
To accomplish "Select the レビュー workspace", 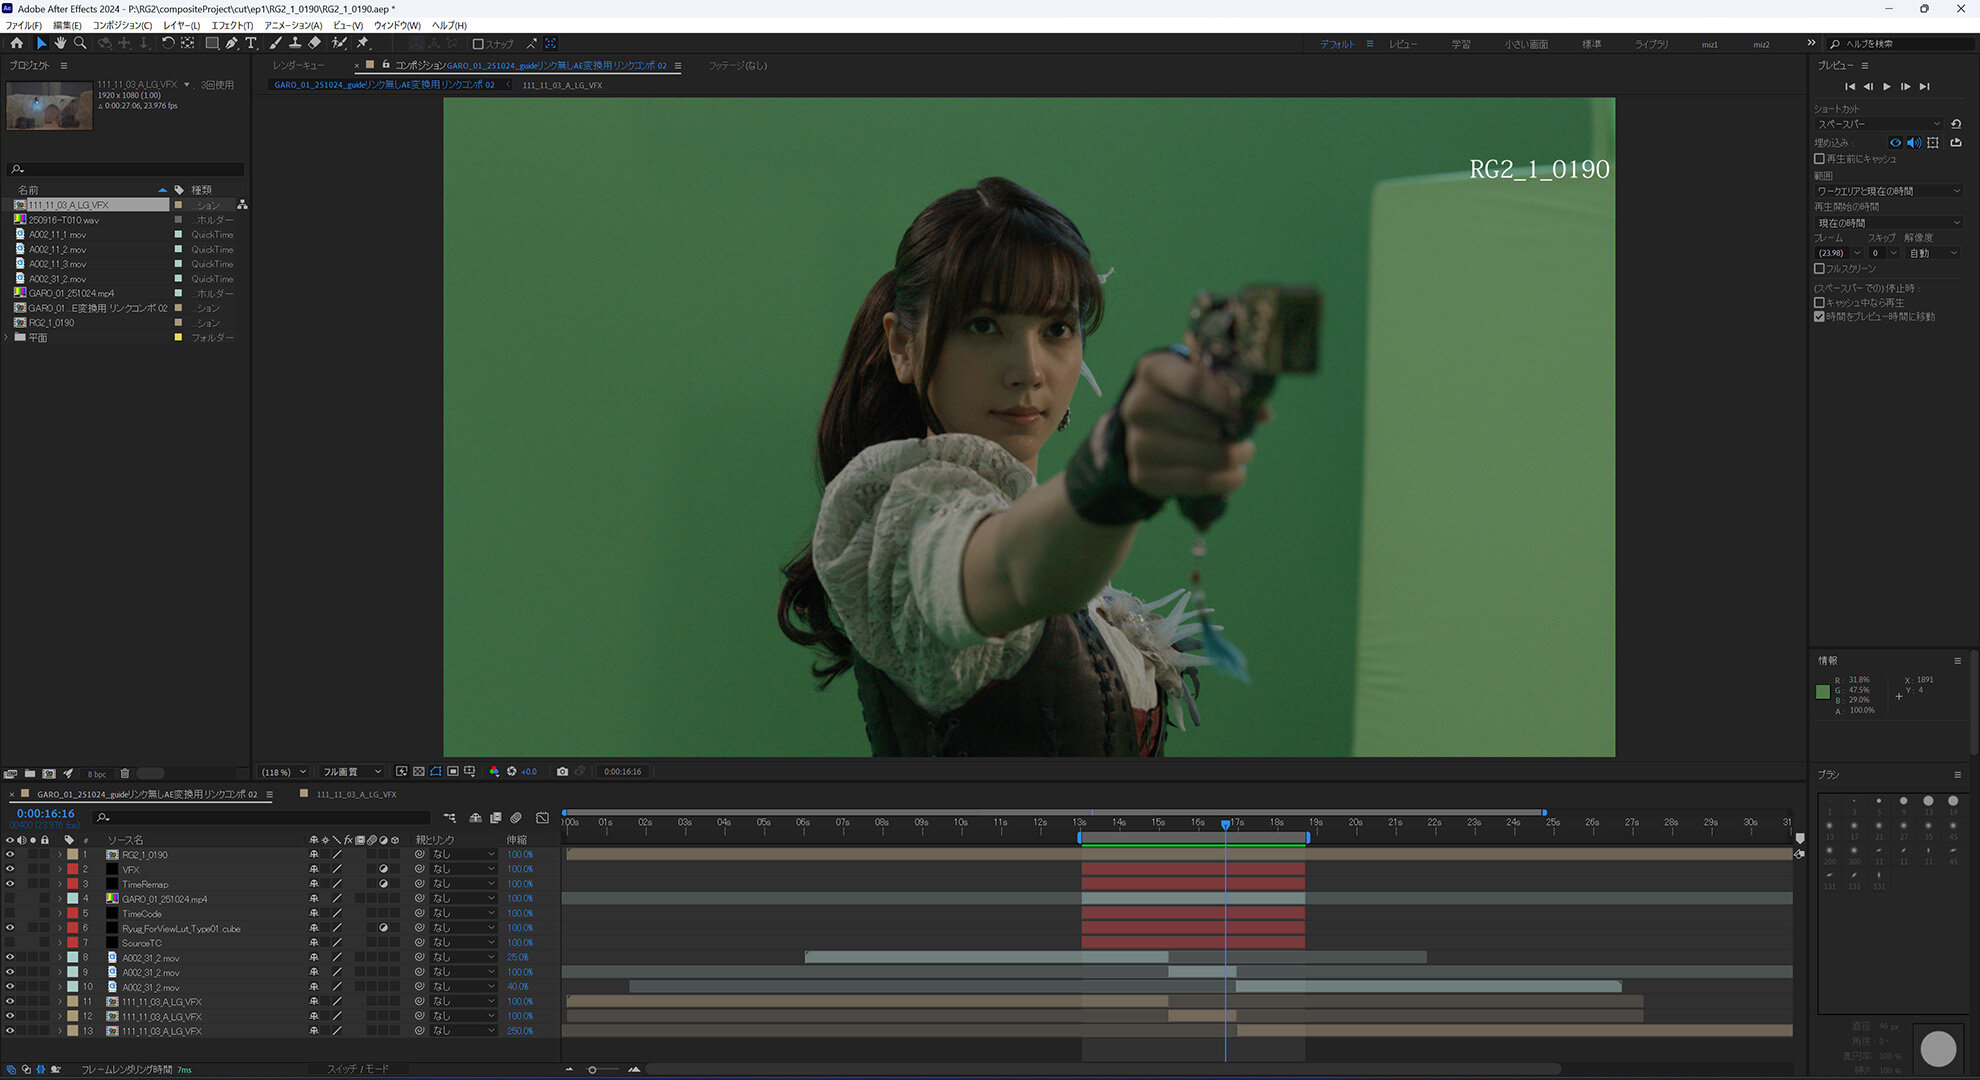I will pyautogui.click(x=1402, y=44).
